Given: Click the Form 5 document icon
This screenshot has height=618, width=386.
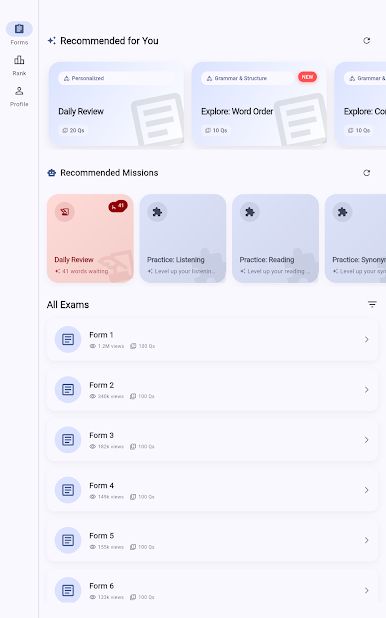Looking at the screenshot, I should pyautogui.click(x=68, y=540).
